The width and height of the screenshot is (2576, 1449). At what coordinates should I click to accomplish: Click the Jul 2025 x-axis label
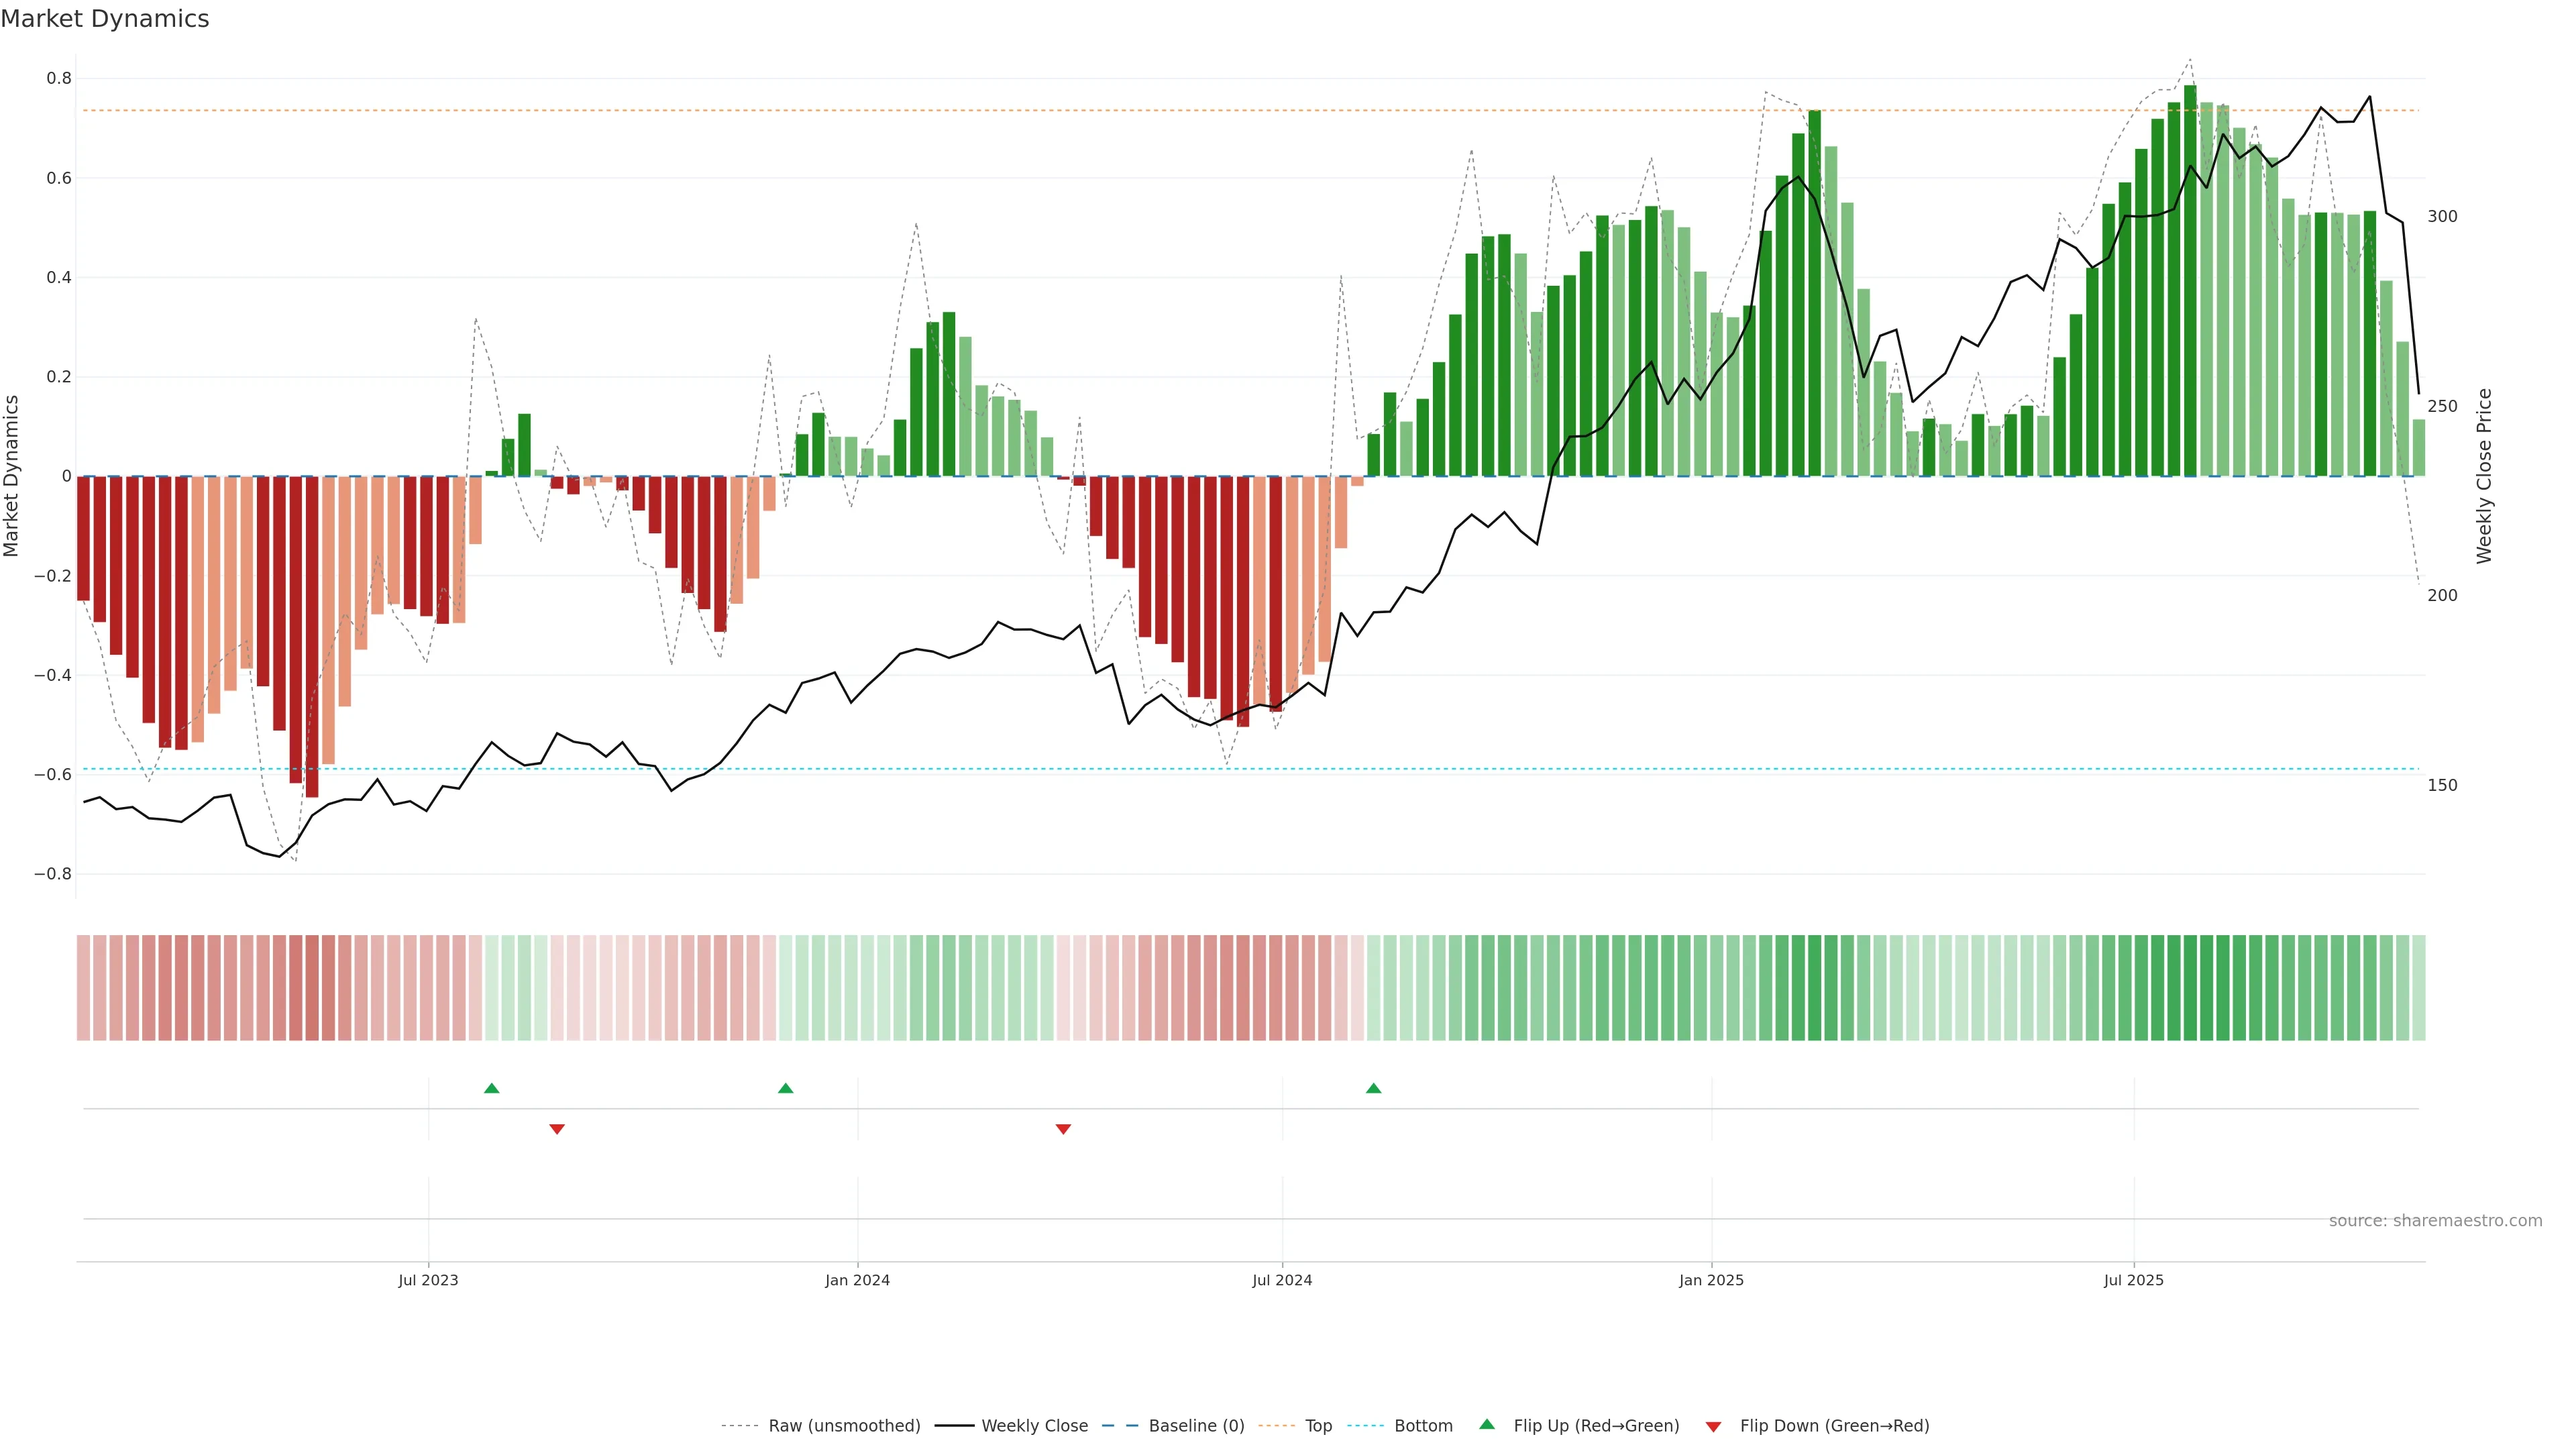click(x=2133, y=1280)
